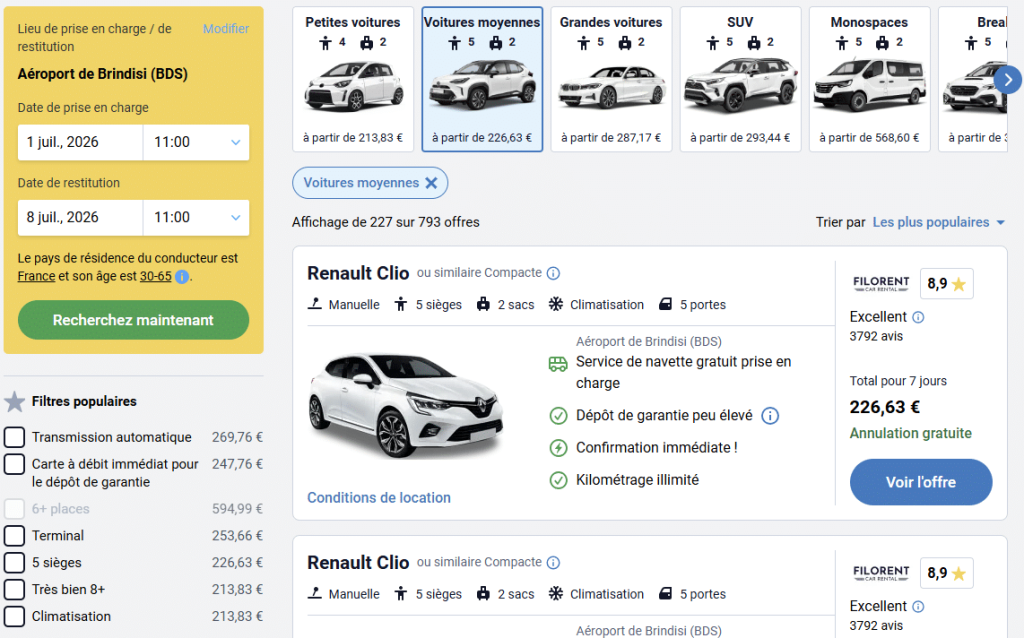Click the Annulation gratuite text in first offer
This screenshot has height=638, width=1024.
click(x=910, y=434)
